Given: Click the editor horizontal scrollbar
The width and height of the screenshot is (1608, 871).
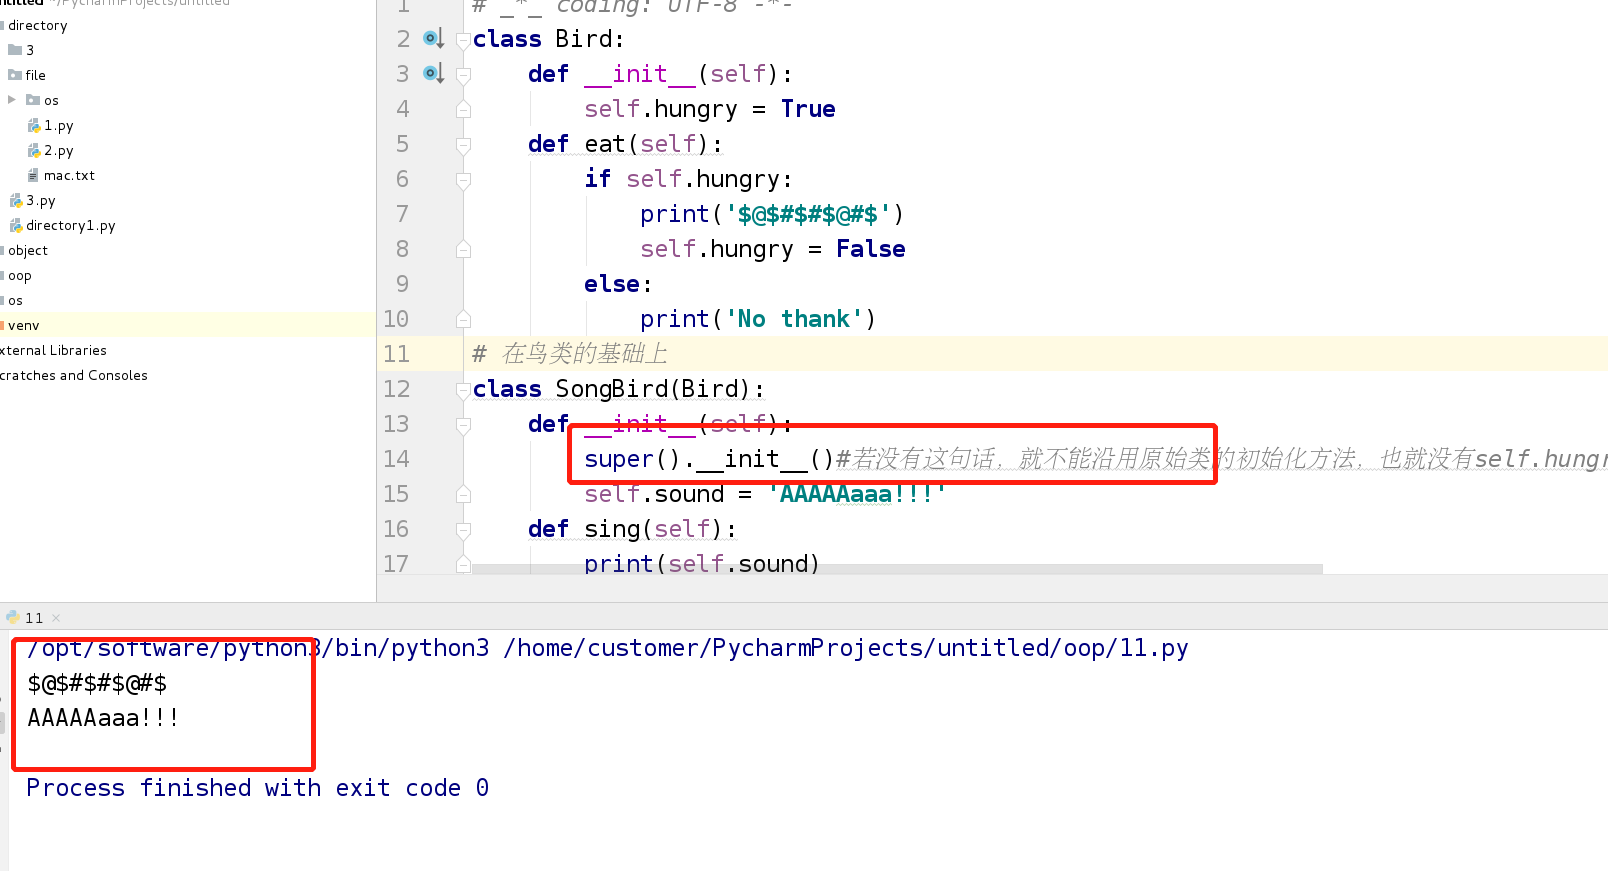Looking at the screenshot, I should tap(897, 569).
